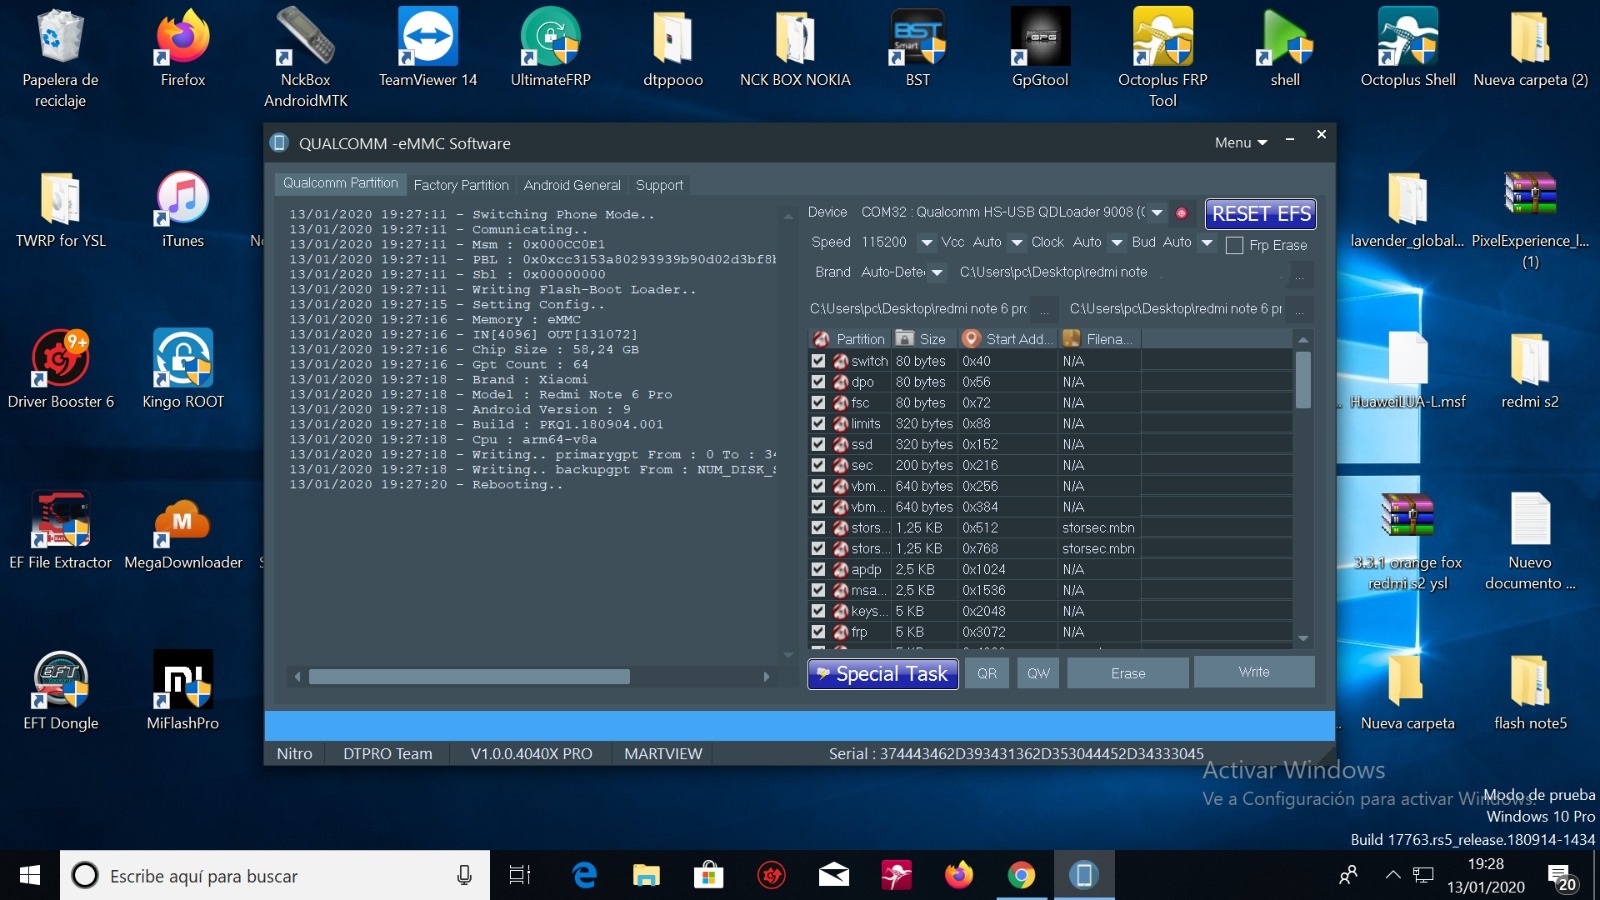
Task: Launch MiFlashPro from the desktop
Action: pos(183,692)
